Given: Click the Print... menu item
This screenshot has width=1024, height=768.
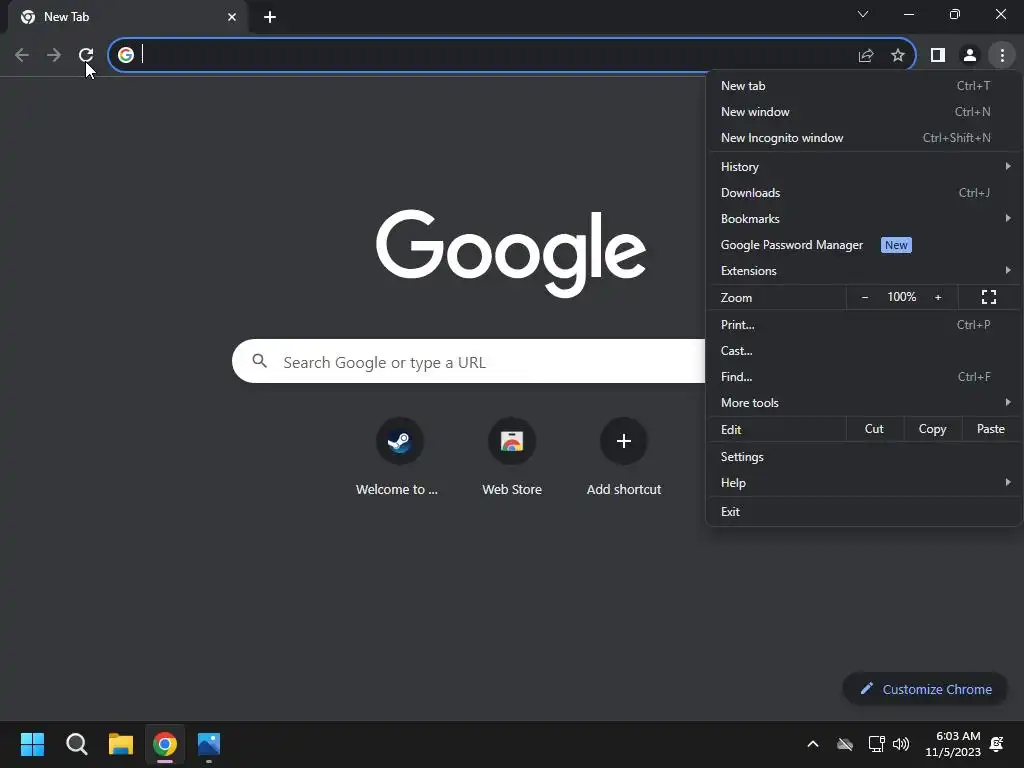Looking at the screenshot, I should click(x=864, y=325).
